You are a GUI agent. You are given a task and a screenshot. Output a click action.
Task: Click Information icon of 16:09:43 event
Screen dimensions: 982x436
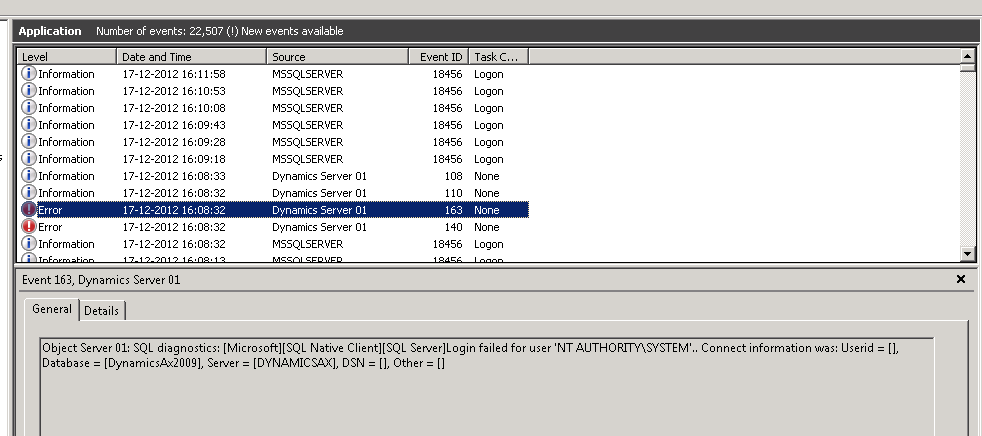click(x=29, y=124)
